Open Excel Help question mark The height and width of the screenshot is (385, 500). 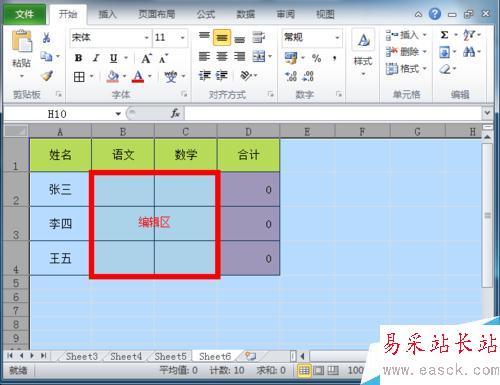(x=434, y=14)
